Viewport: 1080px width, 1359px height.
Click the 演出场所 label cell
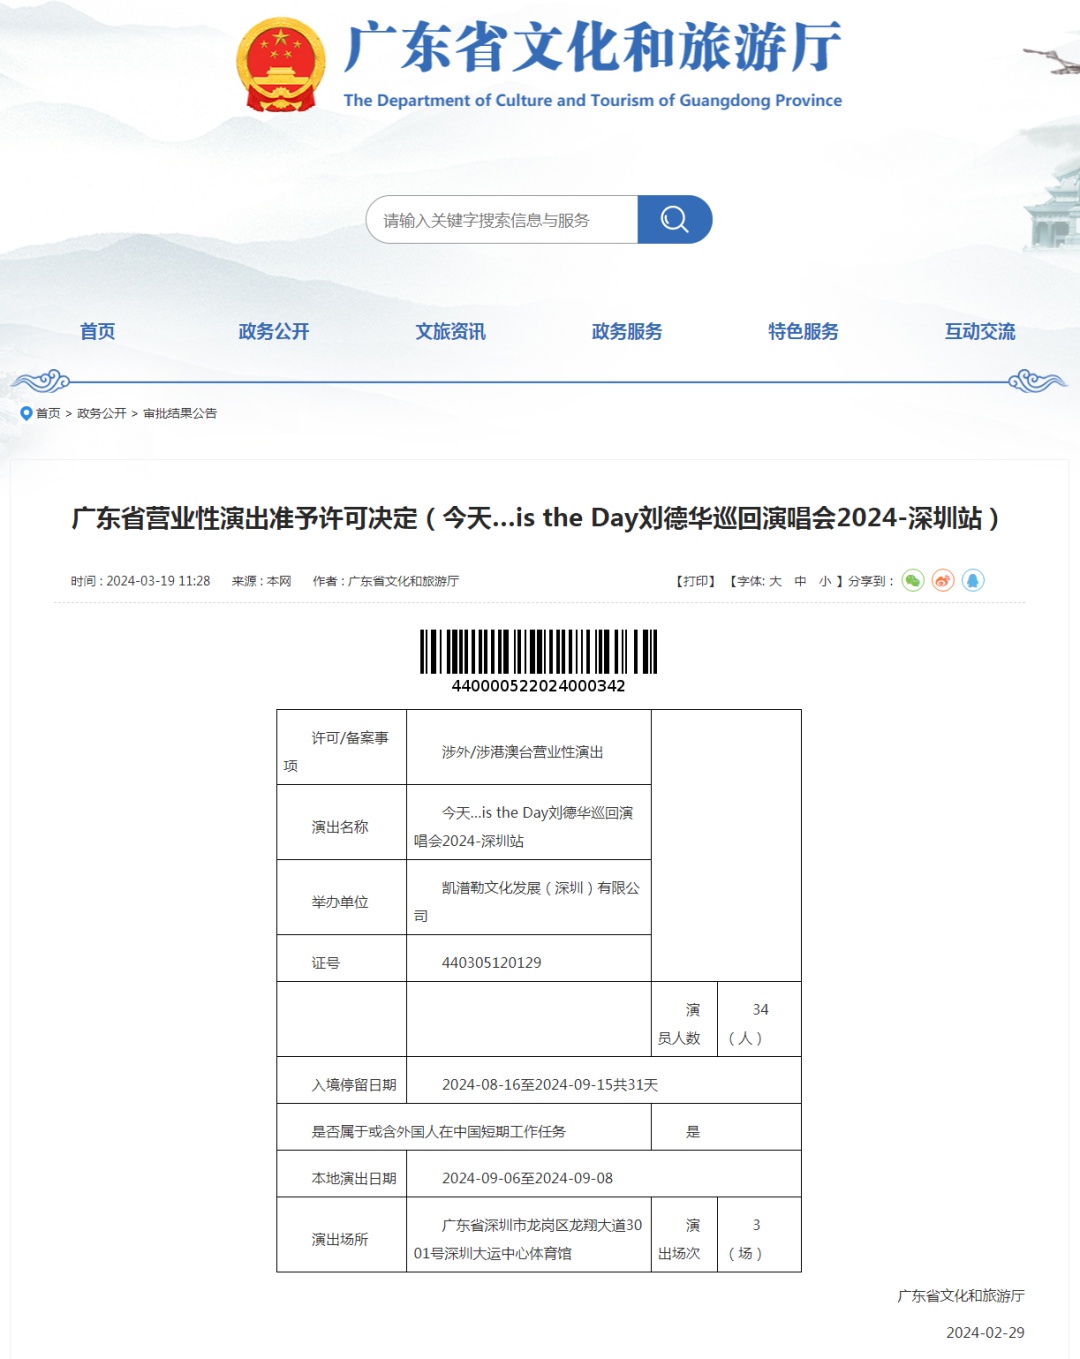click(342, 1235)
